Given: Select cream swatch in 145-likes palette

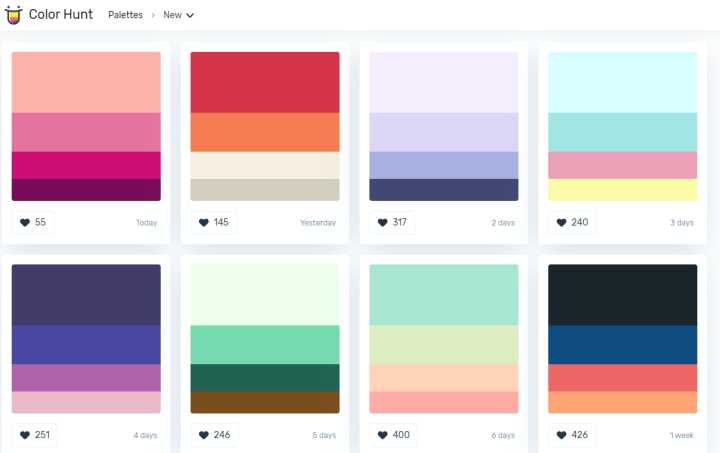Looking at the screenshot, I should coord(265,166).
